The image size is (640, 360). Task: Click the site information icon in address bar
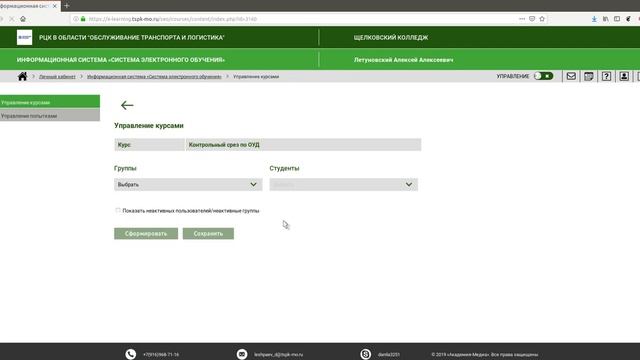(76, 19)
